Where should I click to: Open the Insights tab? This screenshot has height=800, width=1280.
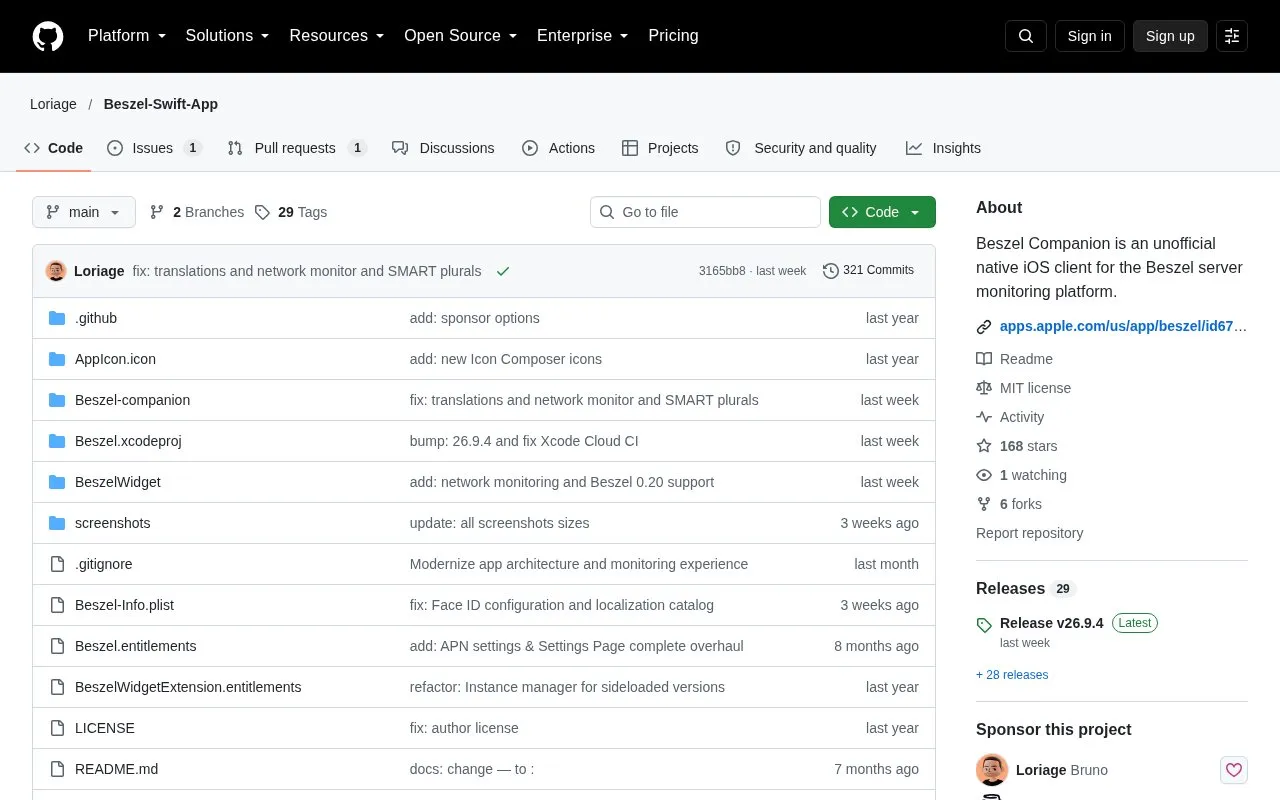943,148
